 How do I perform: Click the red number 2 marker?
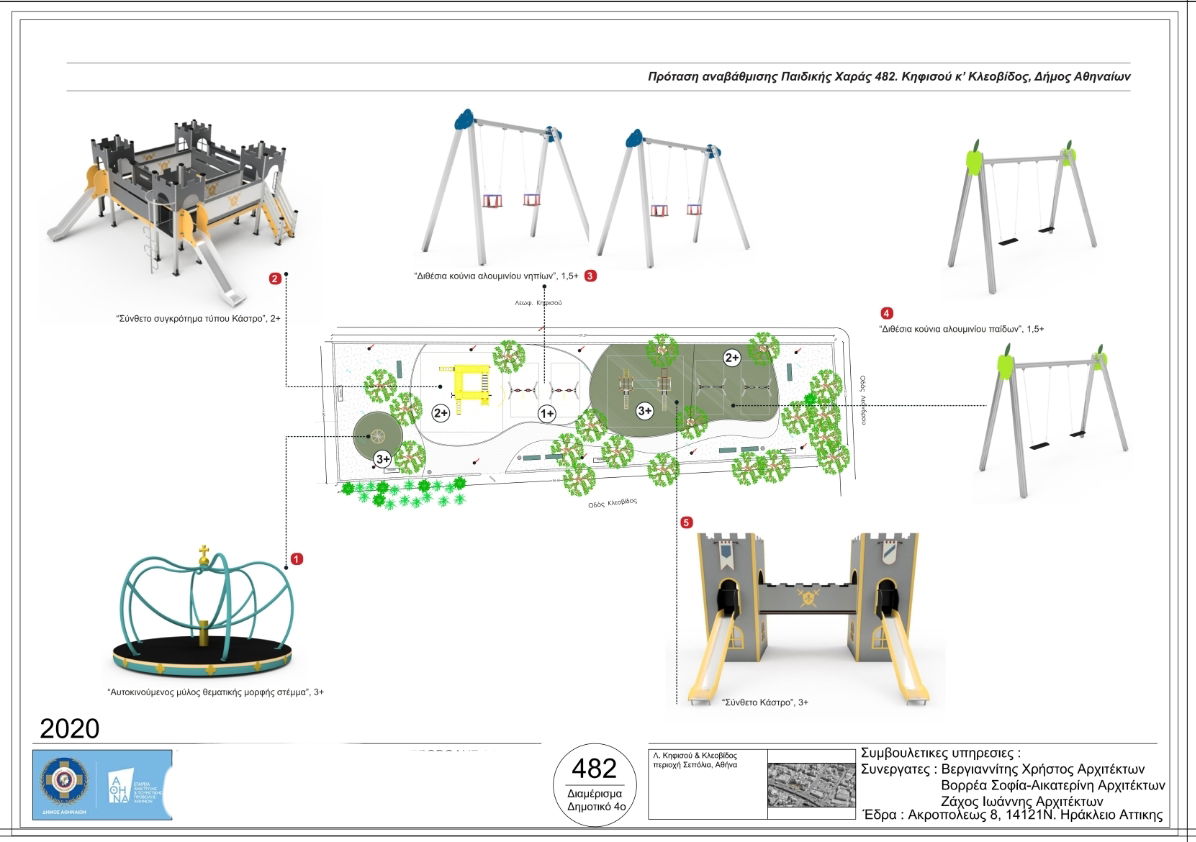[x=275, y=279]
